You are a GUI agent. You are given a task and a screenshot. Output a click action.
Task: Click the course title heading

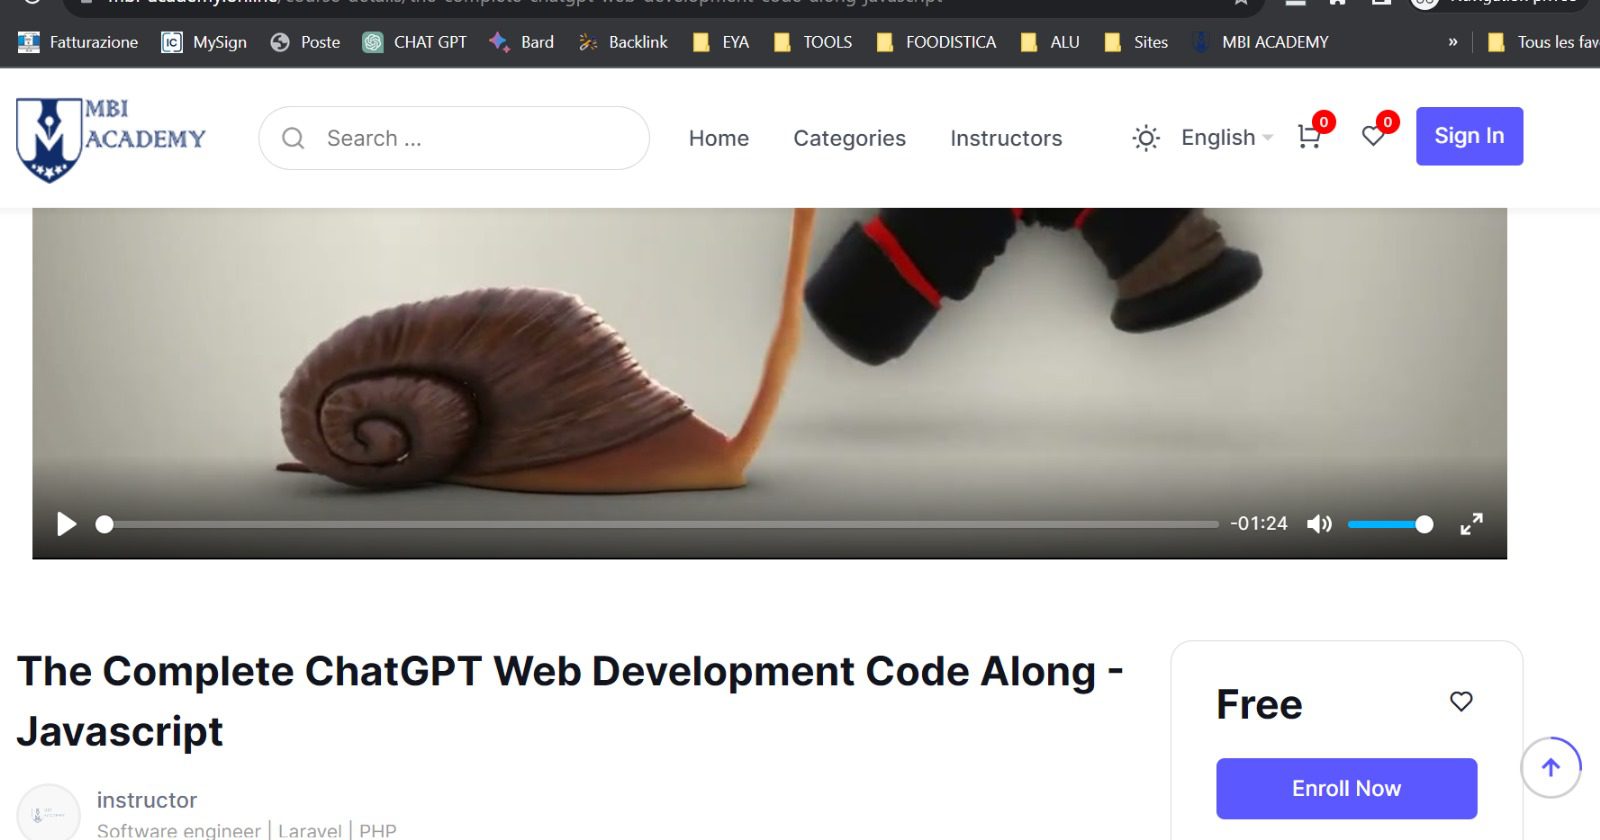570,701
